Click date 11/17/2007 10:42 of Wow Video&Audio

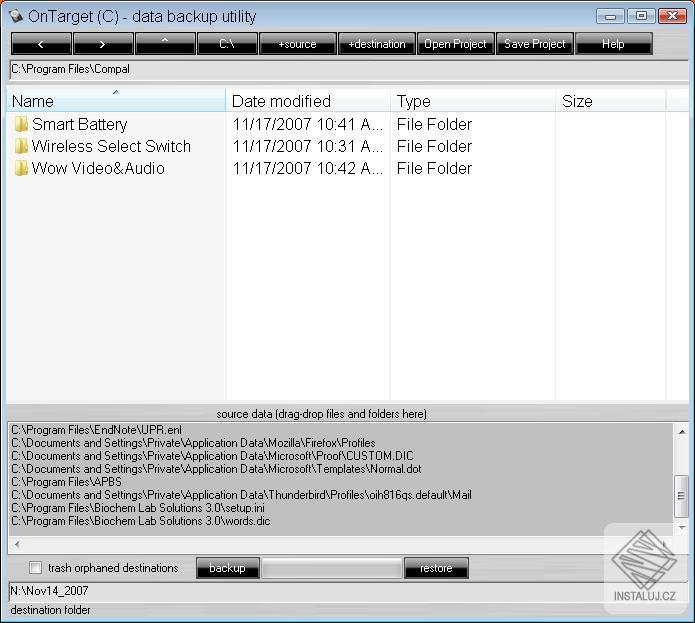pyautogui.click(x=308, y=168)
